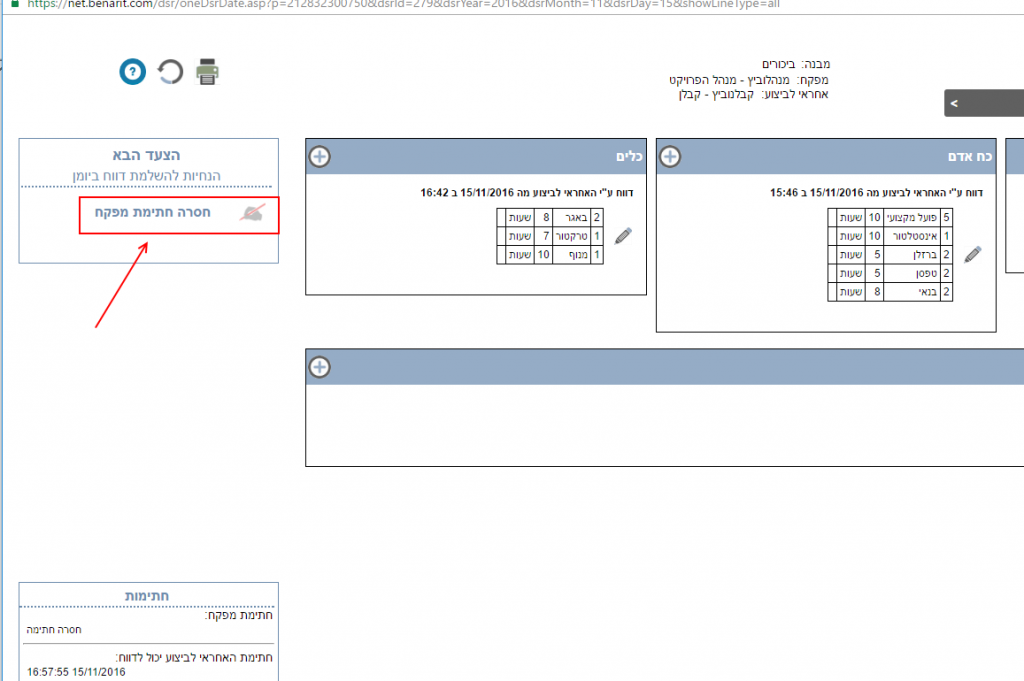Click the browser address bar URL
This screenshot has width=1024, height=681.
point(400,4)
